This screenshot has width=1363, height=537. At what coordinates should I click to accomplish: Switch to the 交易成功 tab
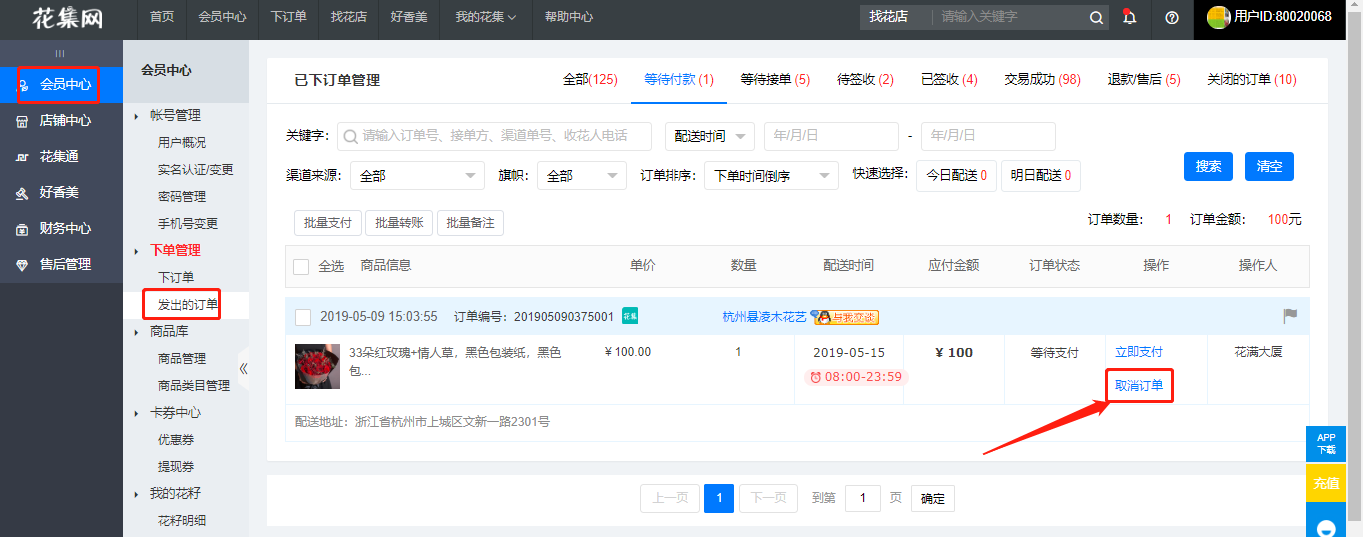pos(1041,80)
